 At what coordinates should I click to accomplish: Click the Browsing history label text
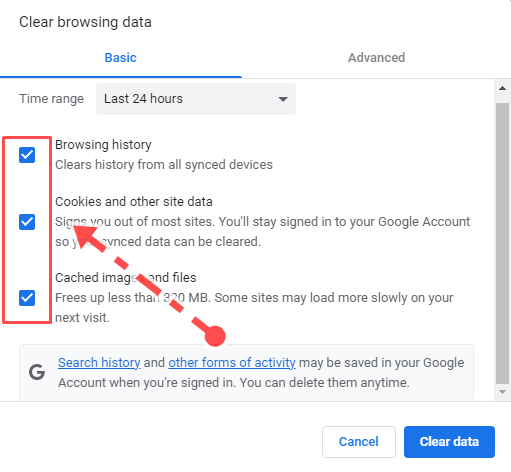point(103,145)
